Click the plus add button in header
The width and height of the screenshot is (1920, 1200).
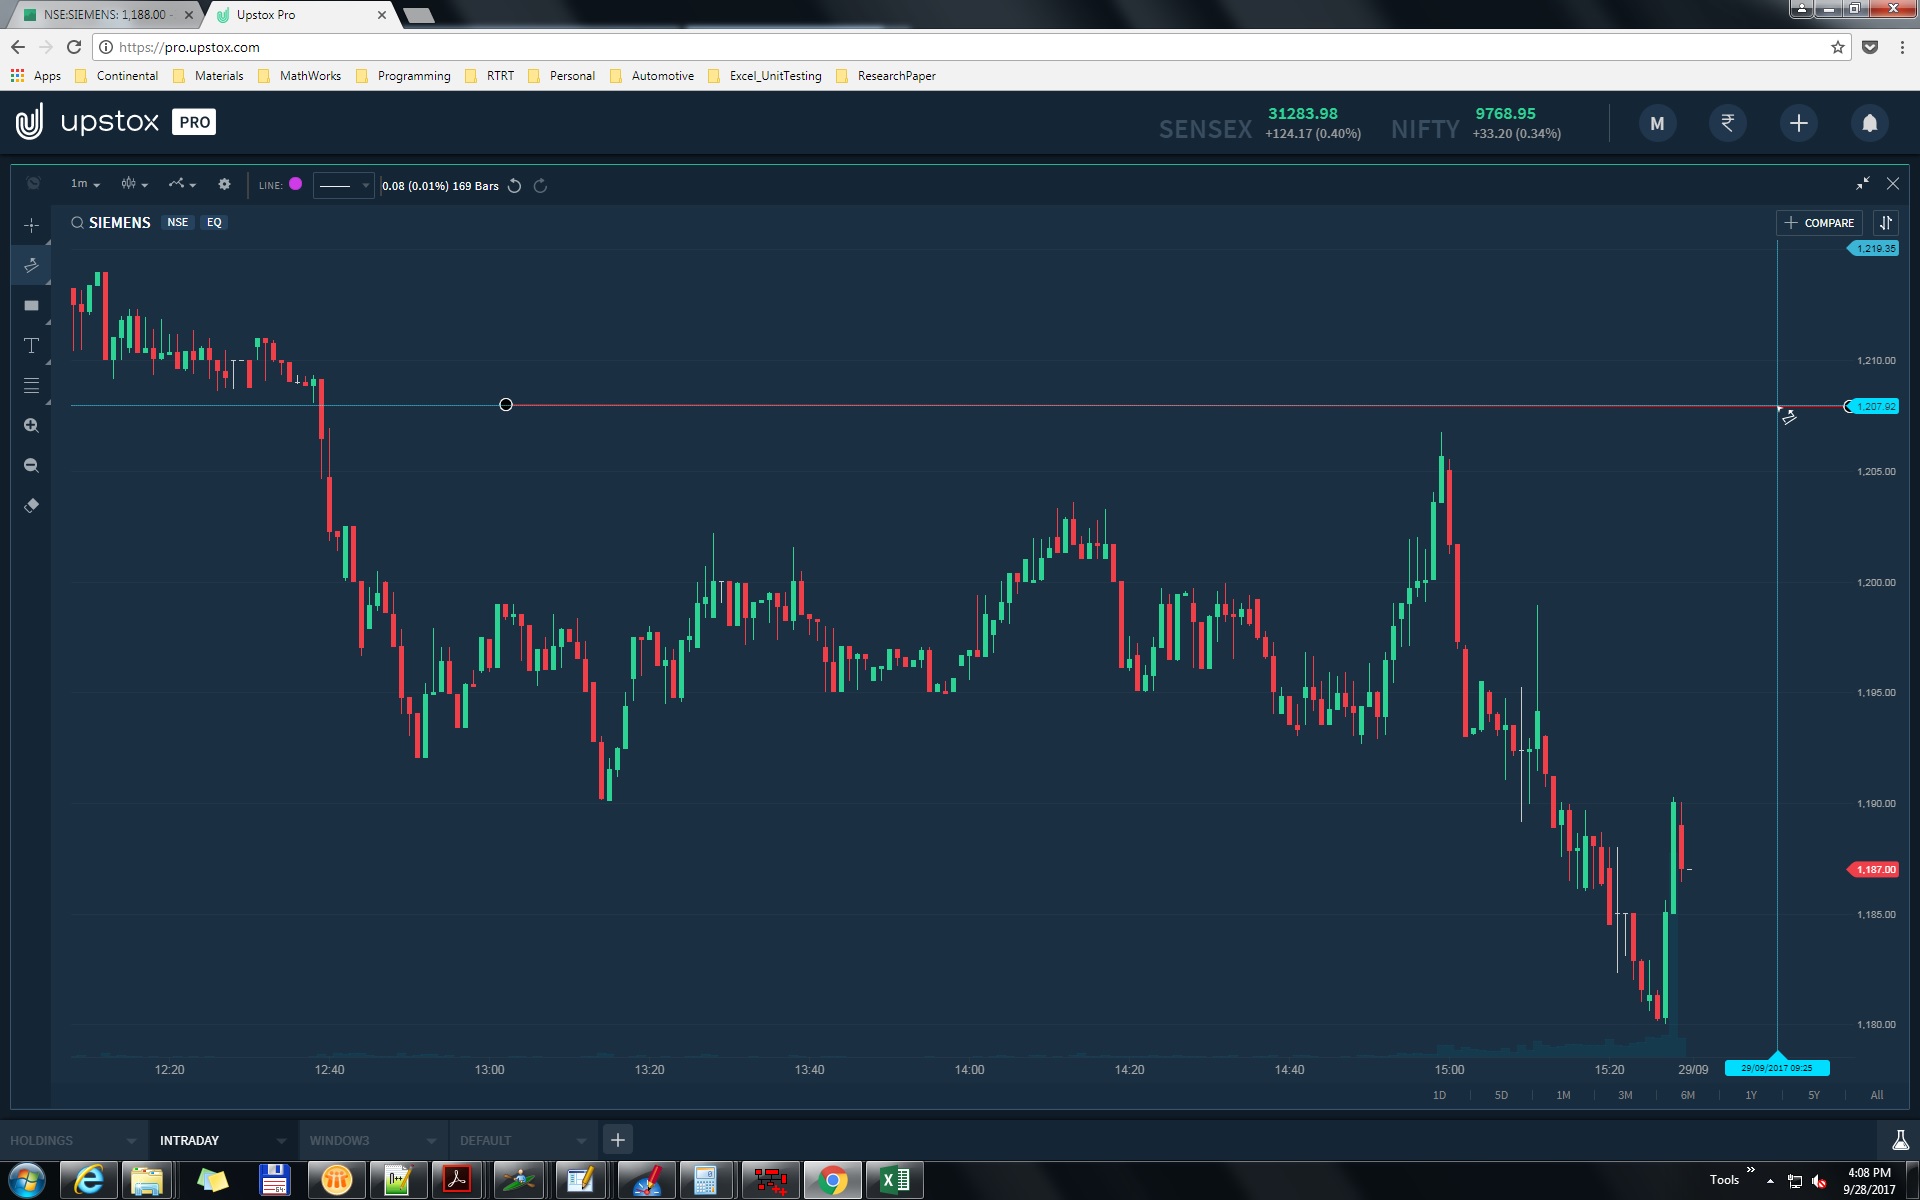click(x=1798, y=123)
